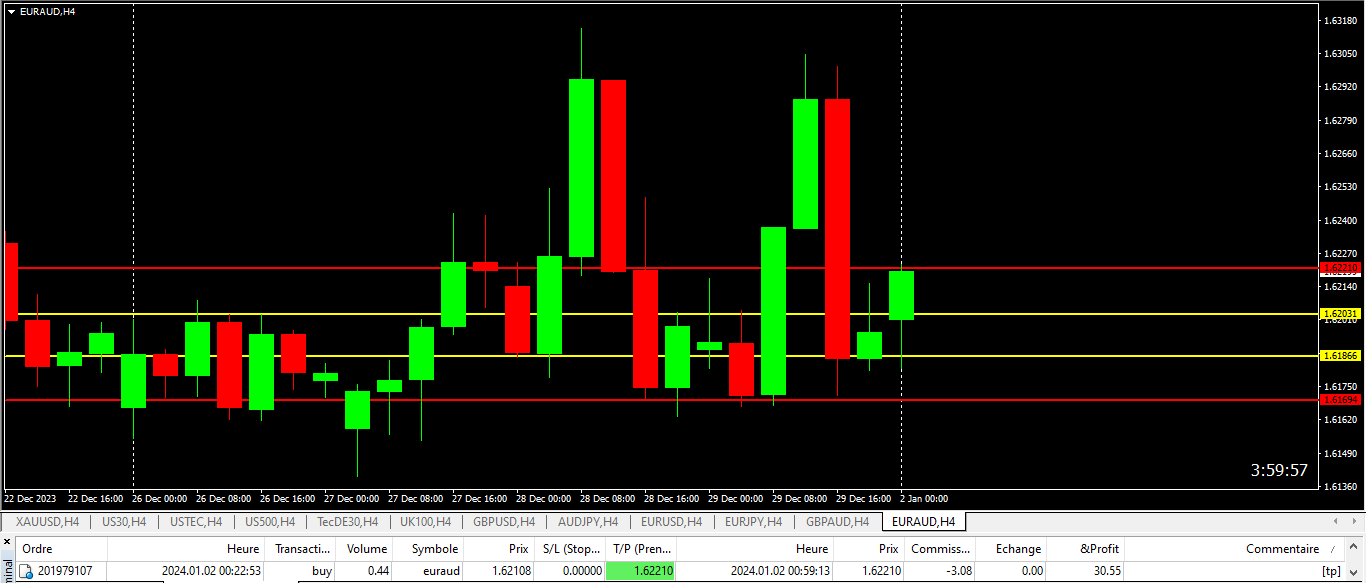Sort by the &Profit column header
Viewport: 1366px width, 583px height.
click(x=1100, y=549)
